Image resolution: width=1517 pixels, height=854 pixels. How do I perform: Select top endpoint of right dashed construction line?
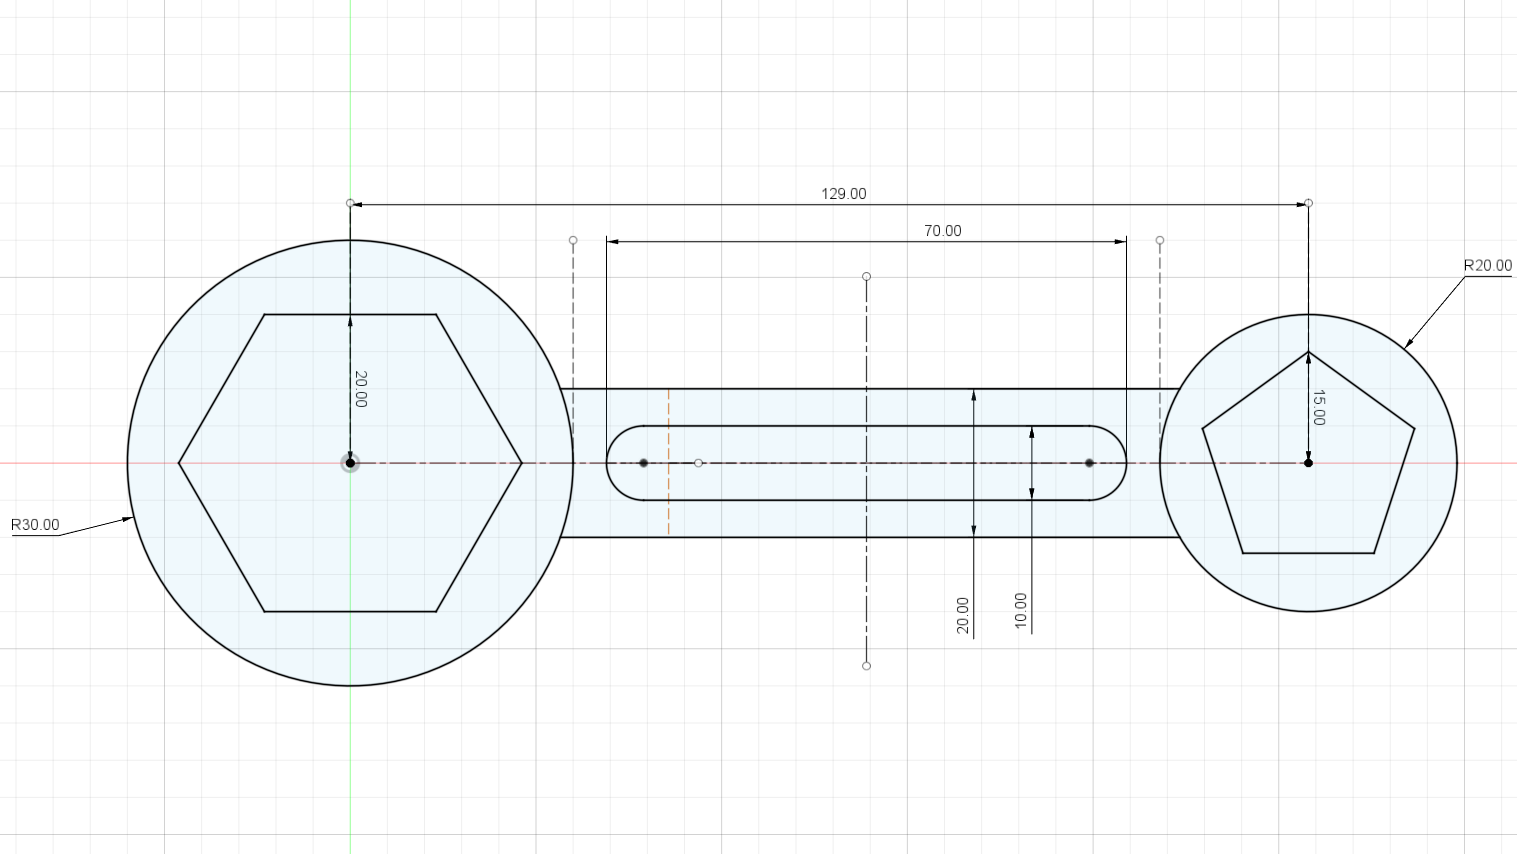[1160, 241]
